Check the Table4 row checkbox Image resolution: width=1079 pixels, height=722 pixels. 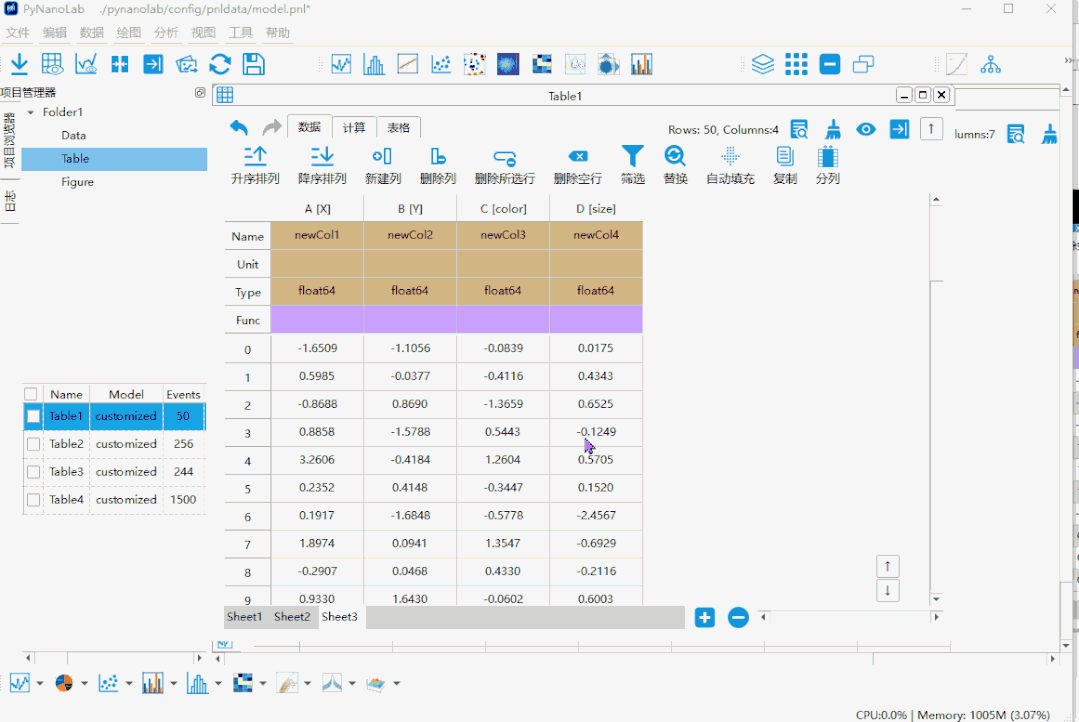[x=33, y=500]
